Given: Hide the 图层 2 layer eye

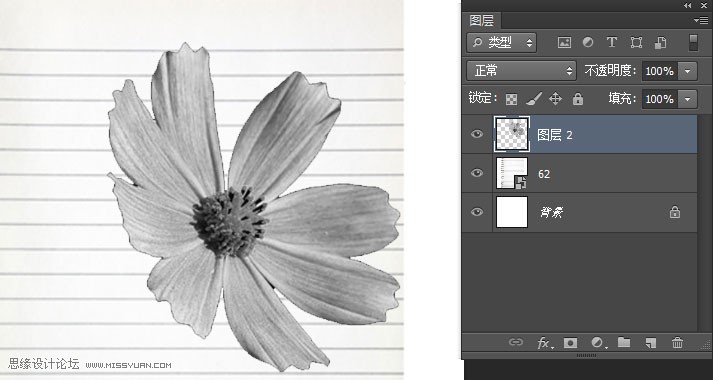Looking at the screenshot, I should click(x=477, y=134).
